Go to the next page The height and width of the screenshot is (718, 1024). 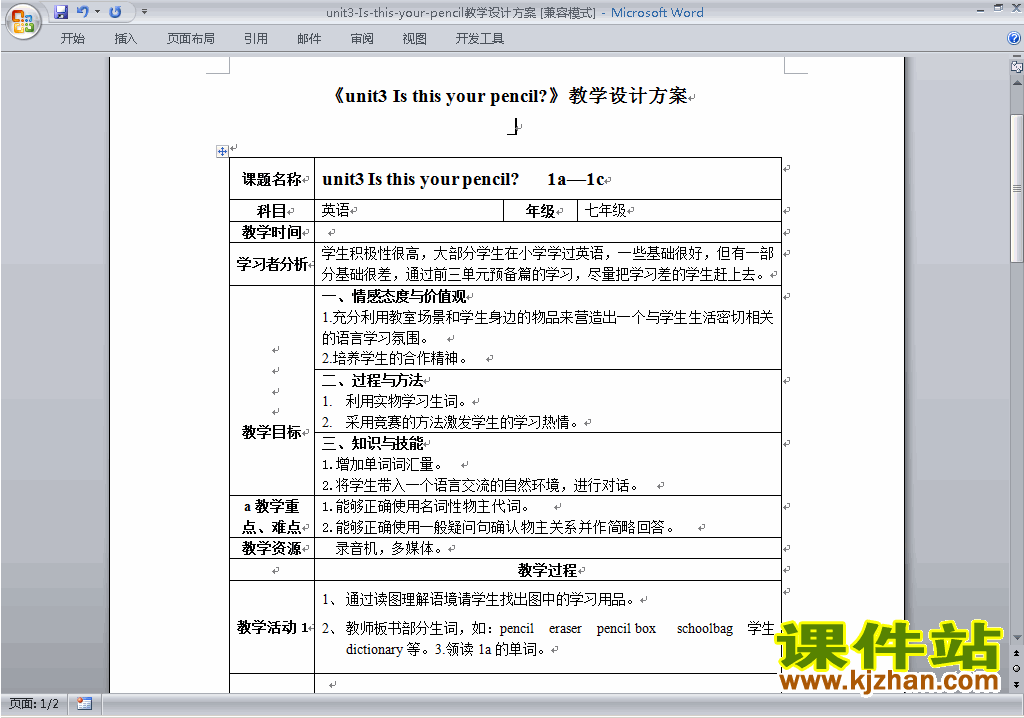click(x=1017, y=684)
